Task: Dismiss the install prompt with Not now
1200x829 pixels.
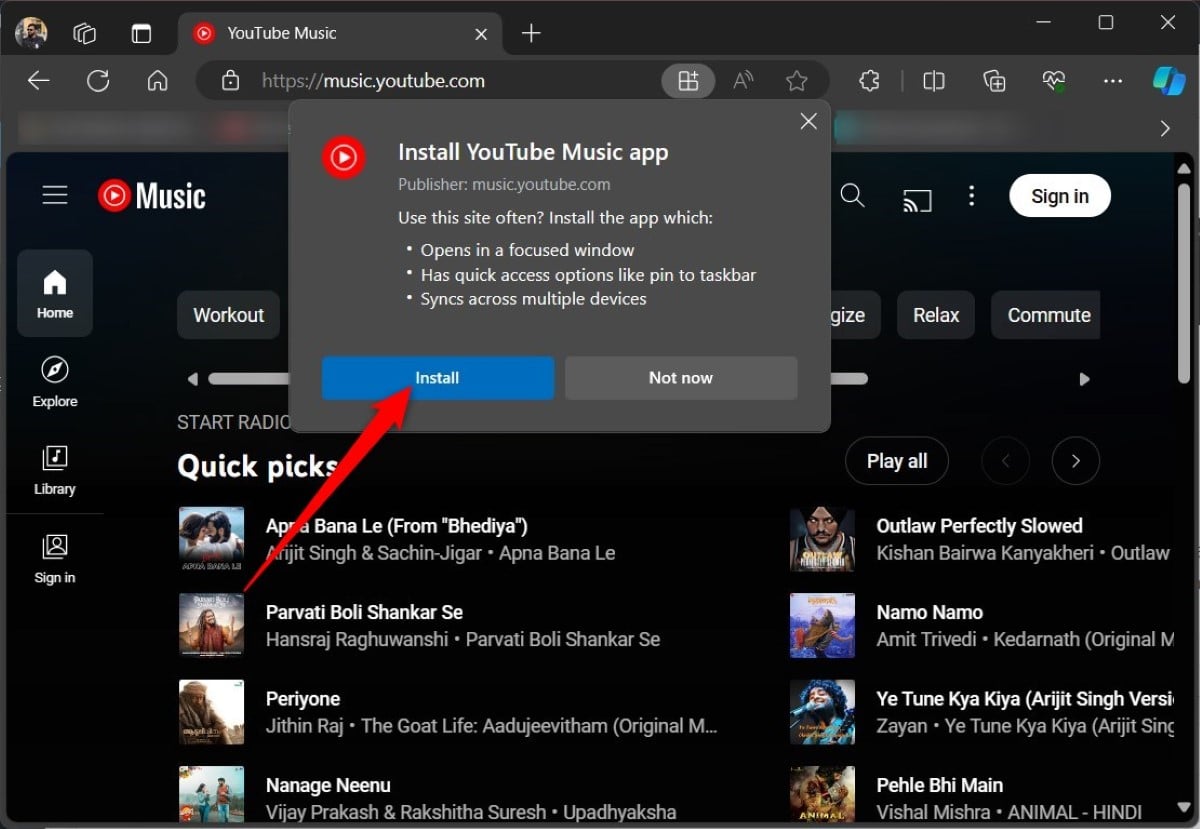Action: pos(680,378)
